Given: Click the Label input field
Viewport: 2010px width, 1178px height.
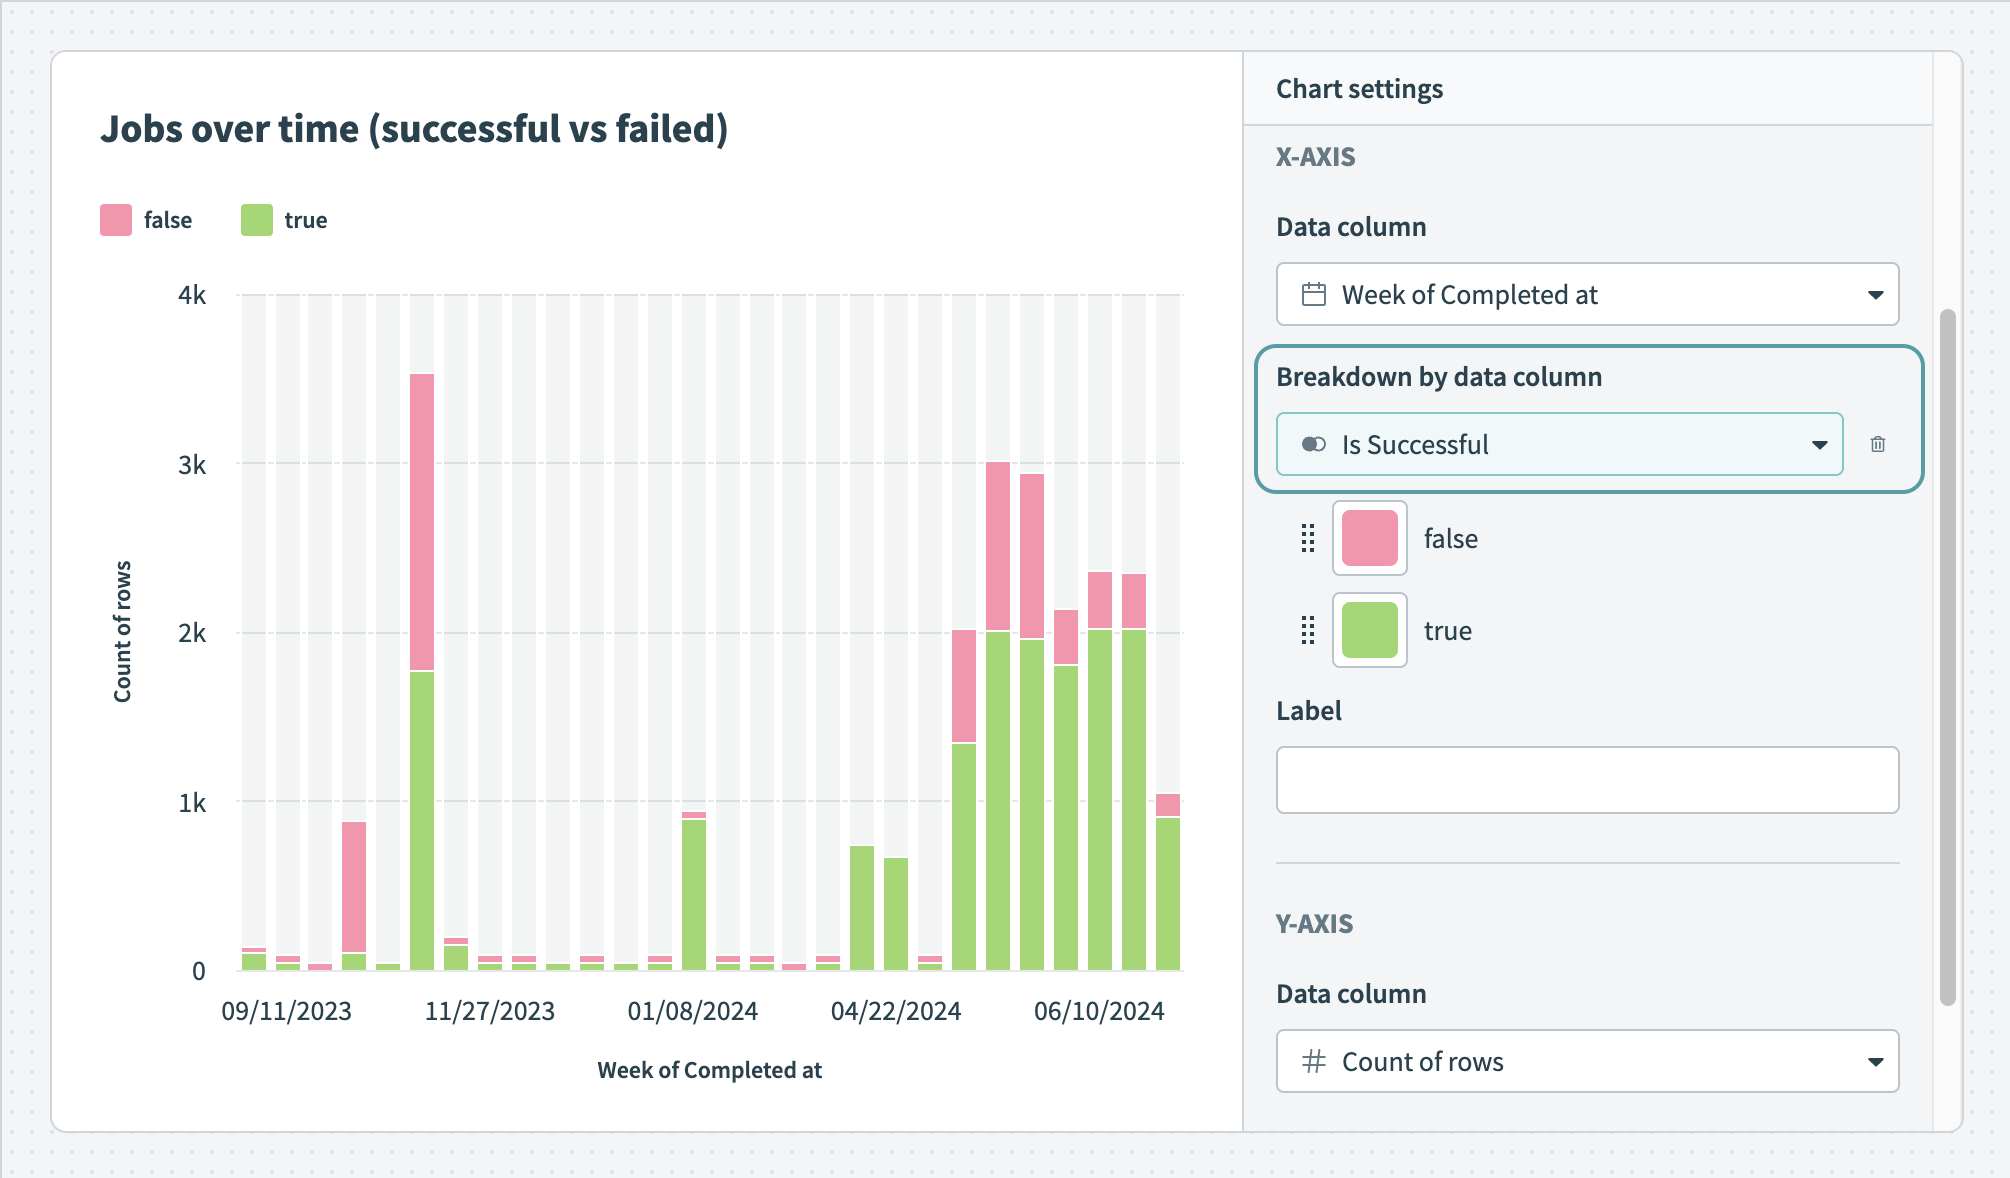Looking at the screenshot, I should (1587, 780).
